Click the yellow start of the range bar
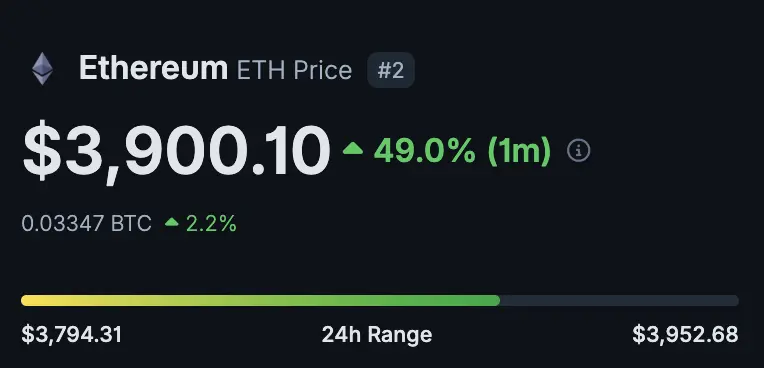Viewport: 764px width, 368px height. [29, 300]
